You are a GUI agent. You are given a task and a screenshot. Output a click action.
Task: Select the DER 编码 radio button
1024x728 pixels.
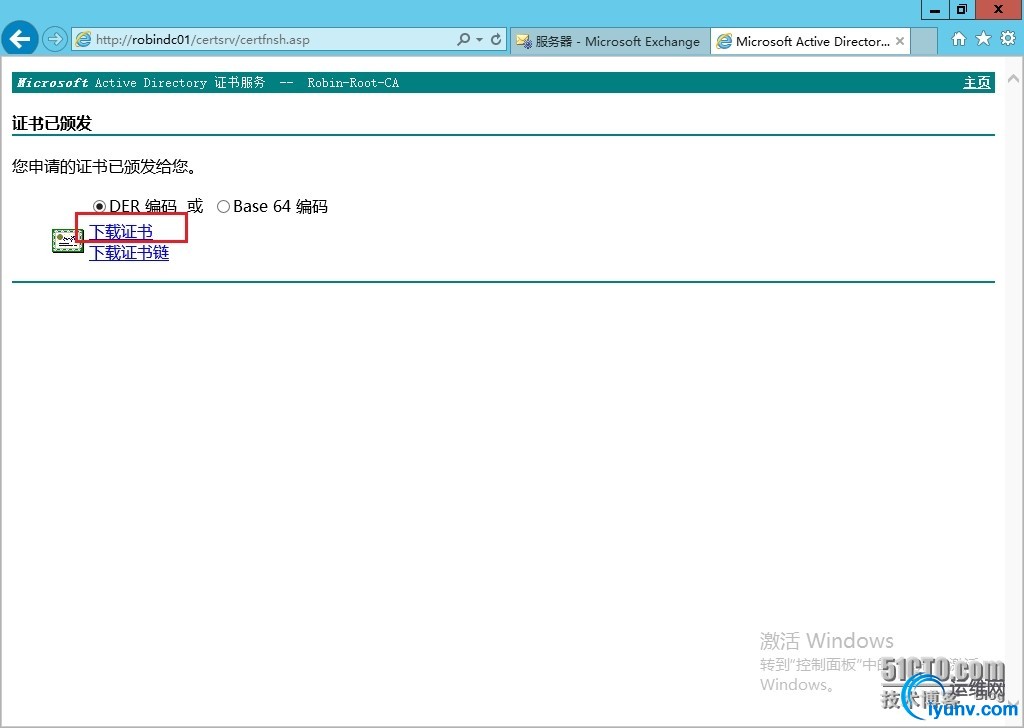click(x=99, y=206)
